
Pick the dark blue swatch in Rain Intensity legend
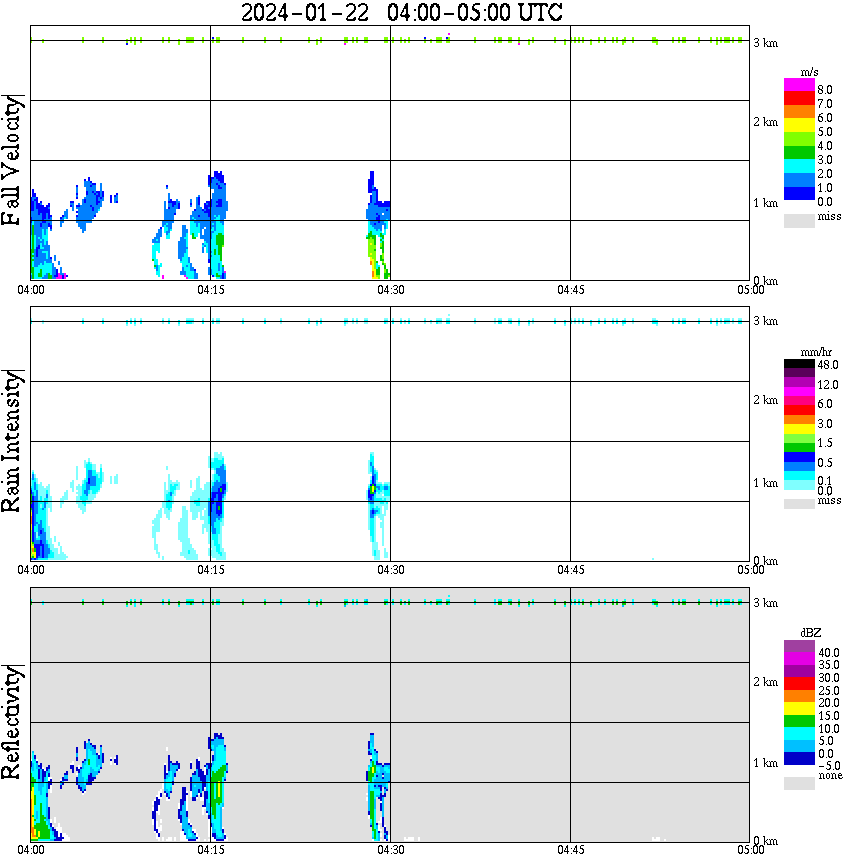pos(799,457)
